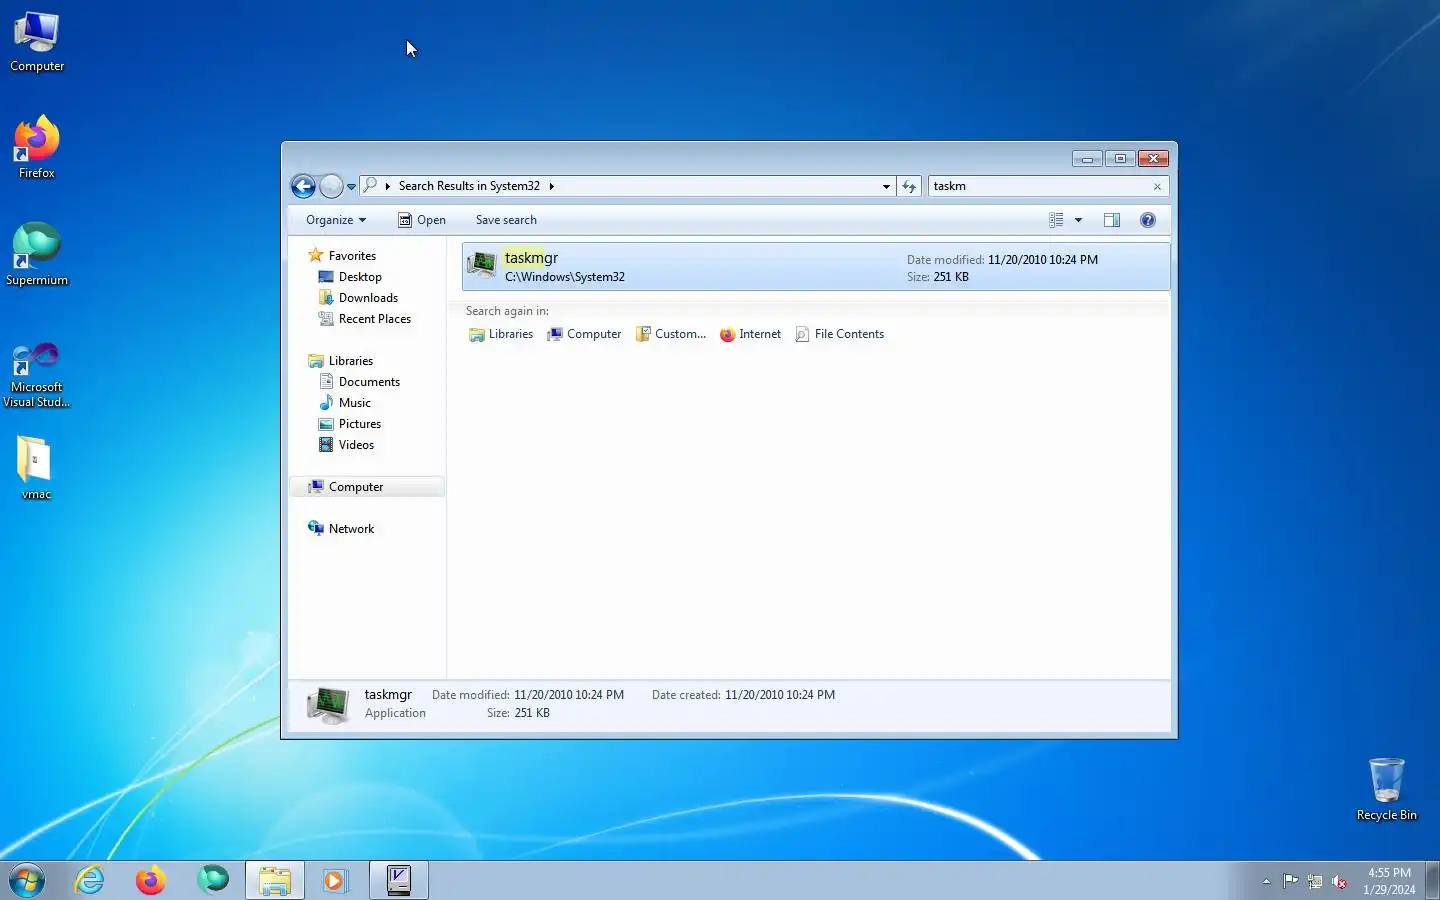1440x900 pixels.
Task: Select the Recycle Bin icon
Action: pos(1387,790)
